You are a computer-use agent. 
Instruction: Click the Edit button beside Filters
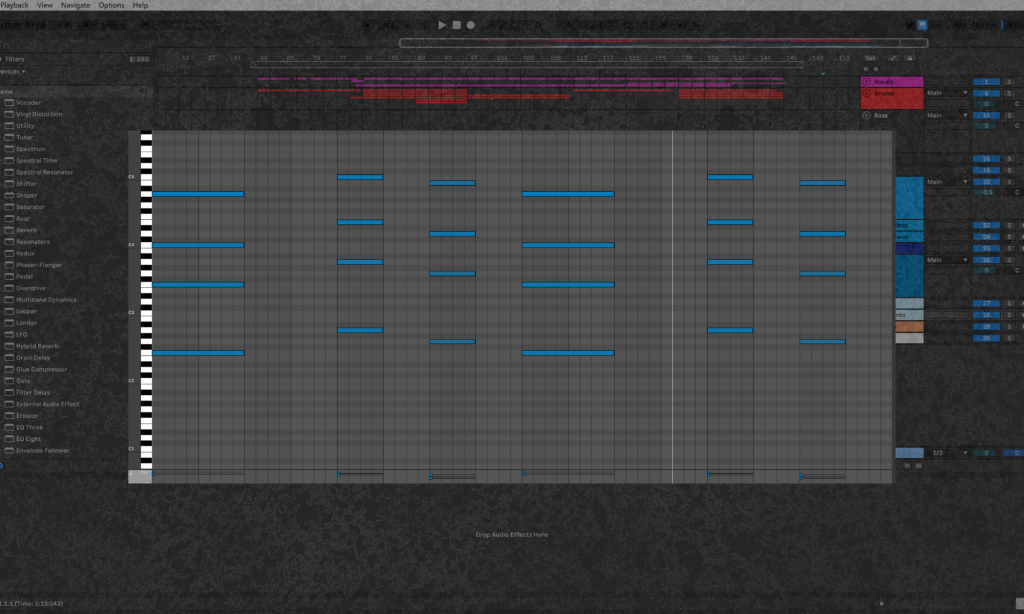click(x=140, y=59)
